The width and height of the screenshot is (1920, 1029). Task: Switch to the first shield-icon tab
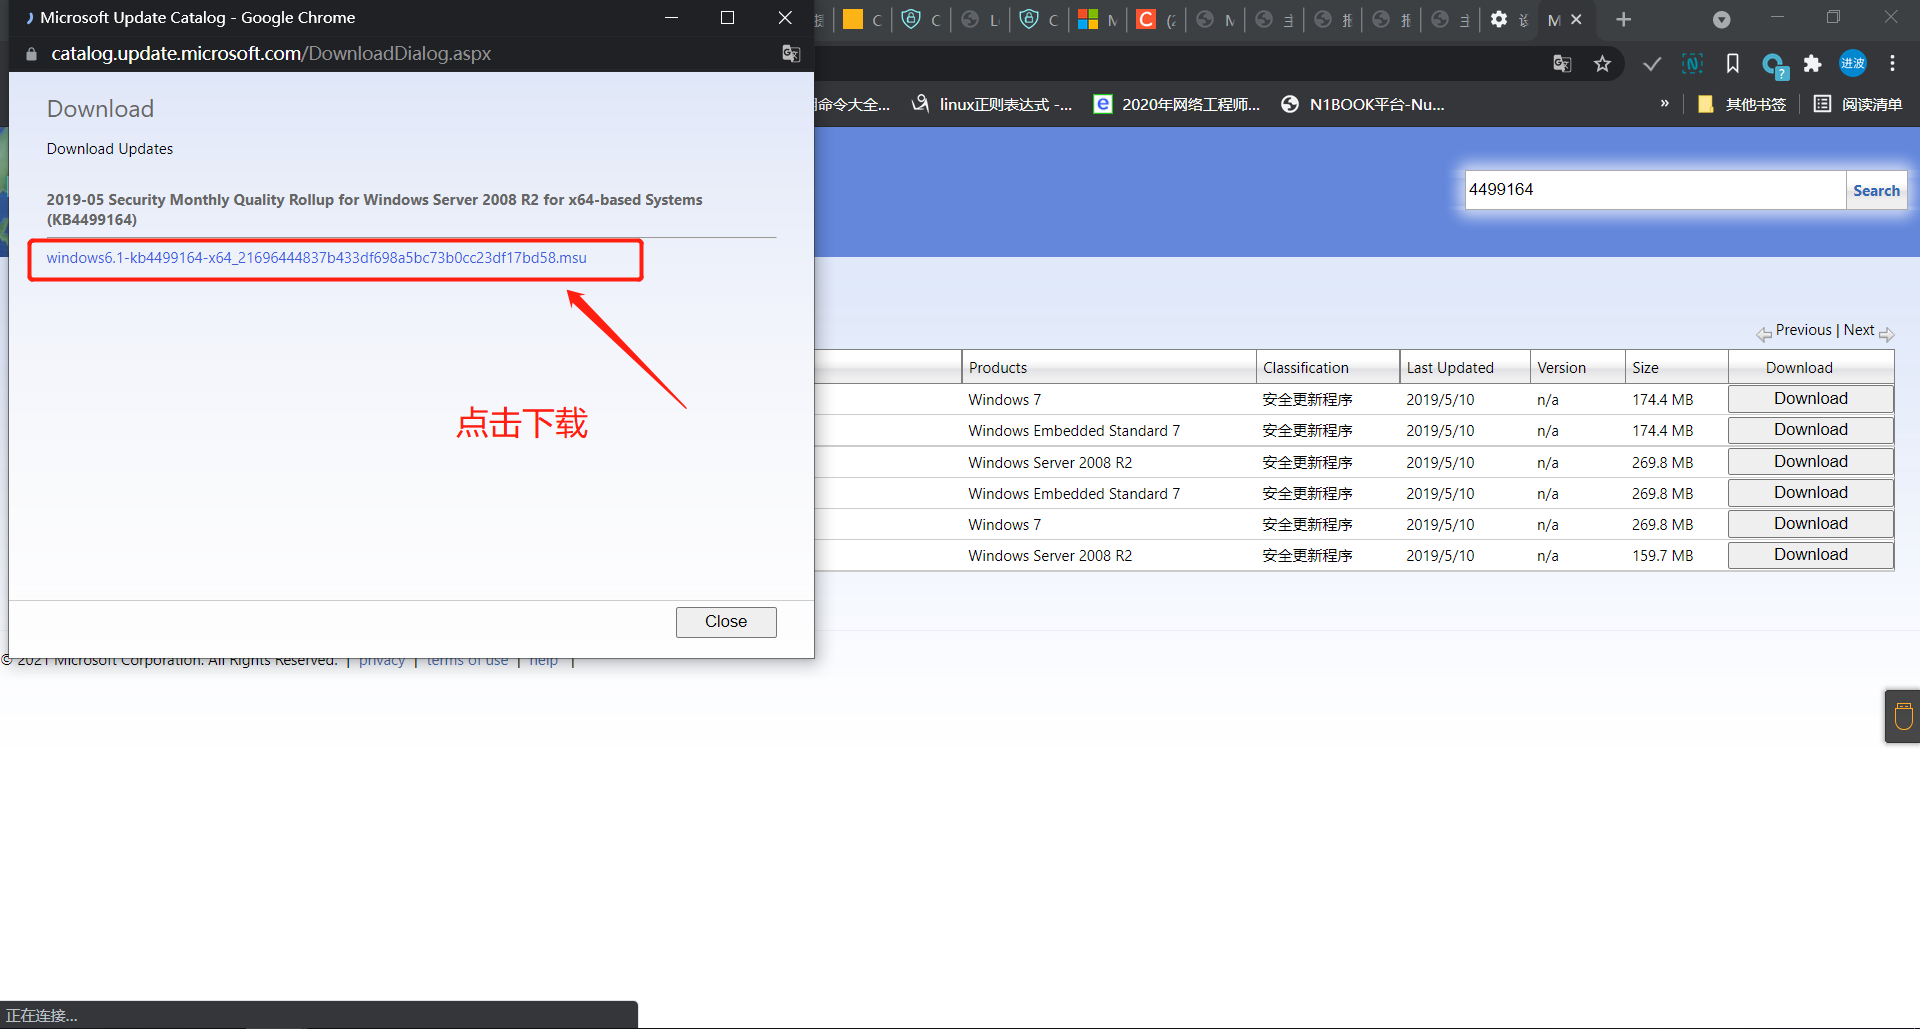(921, 19)
